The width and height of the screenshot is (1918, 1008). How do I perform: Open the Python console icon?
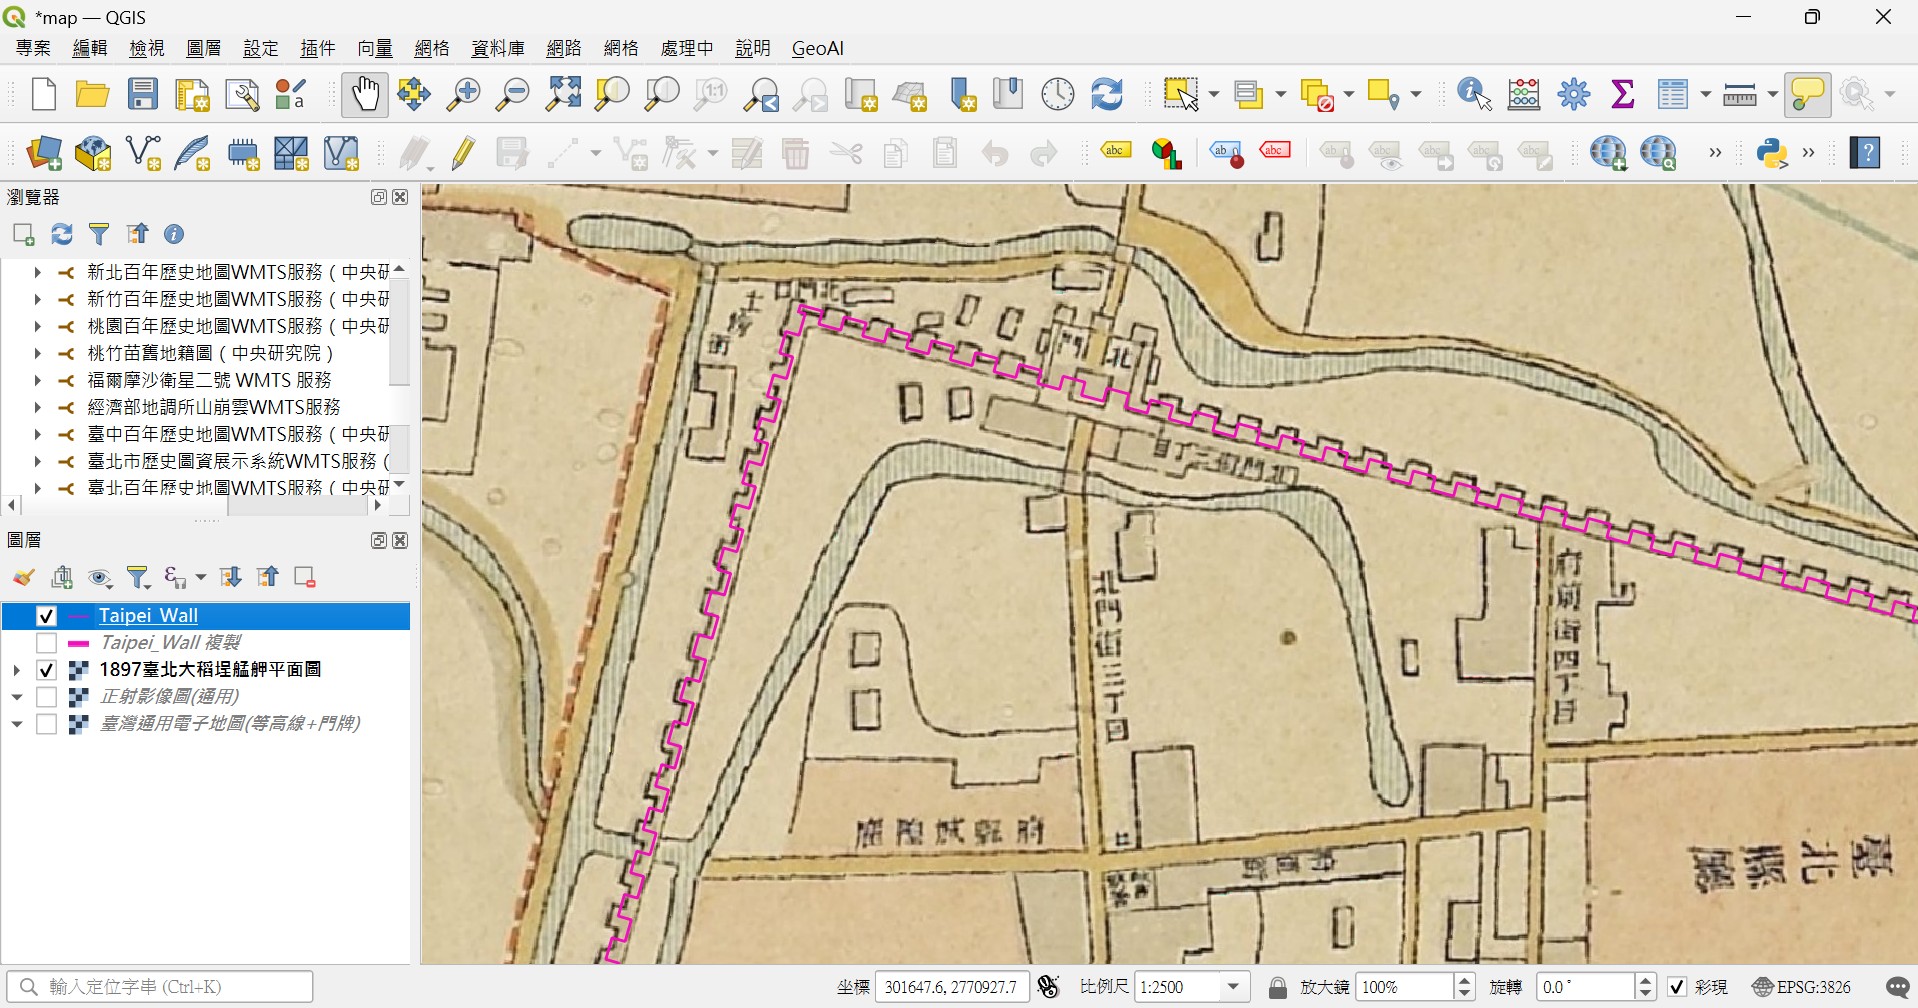point(1772,153)
